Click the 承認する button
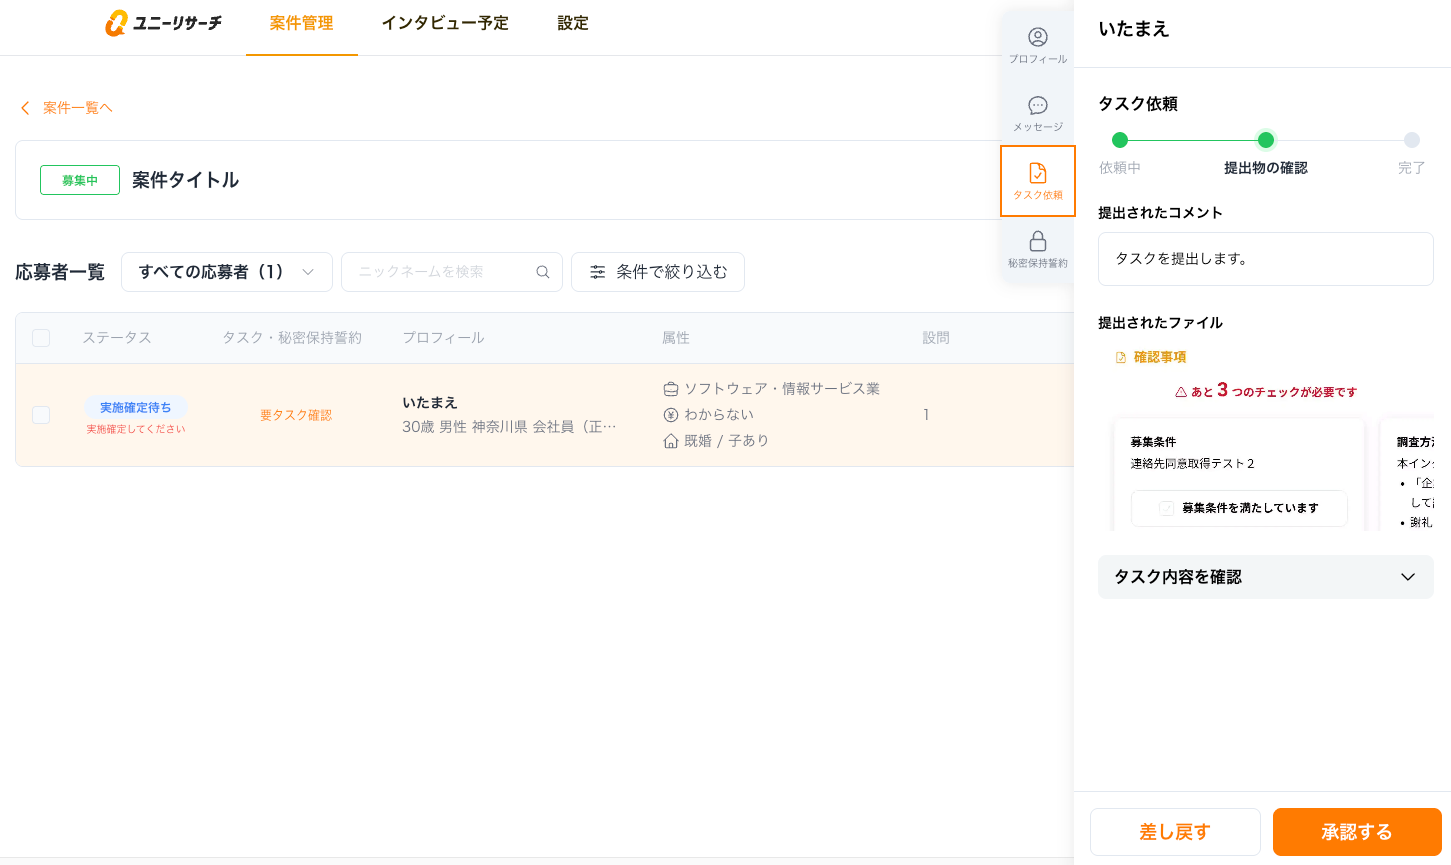This screenshot has height=865, width=1451. tap(1356, 832)
